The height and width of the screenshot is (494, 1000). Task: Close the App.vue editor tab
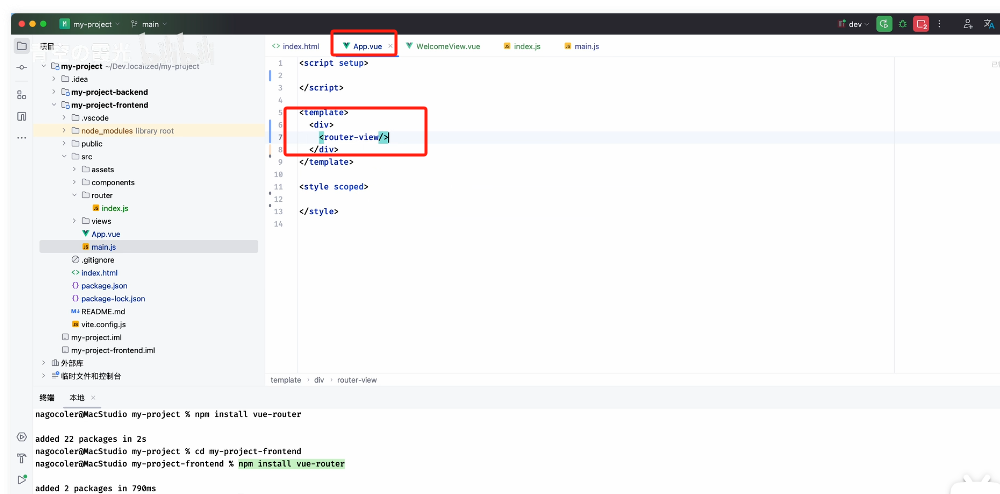390,47
